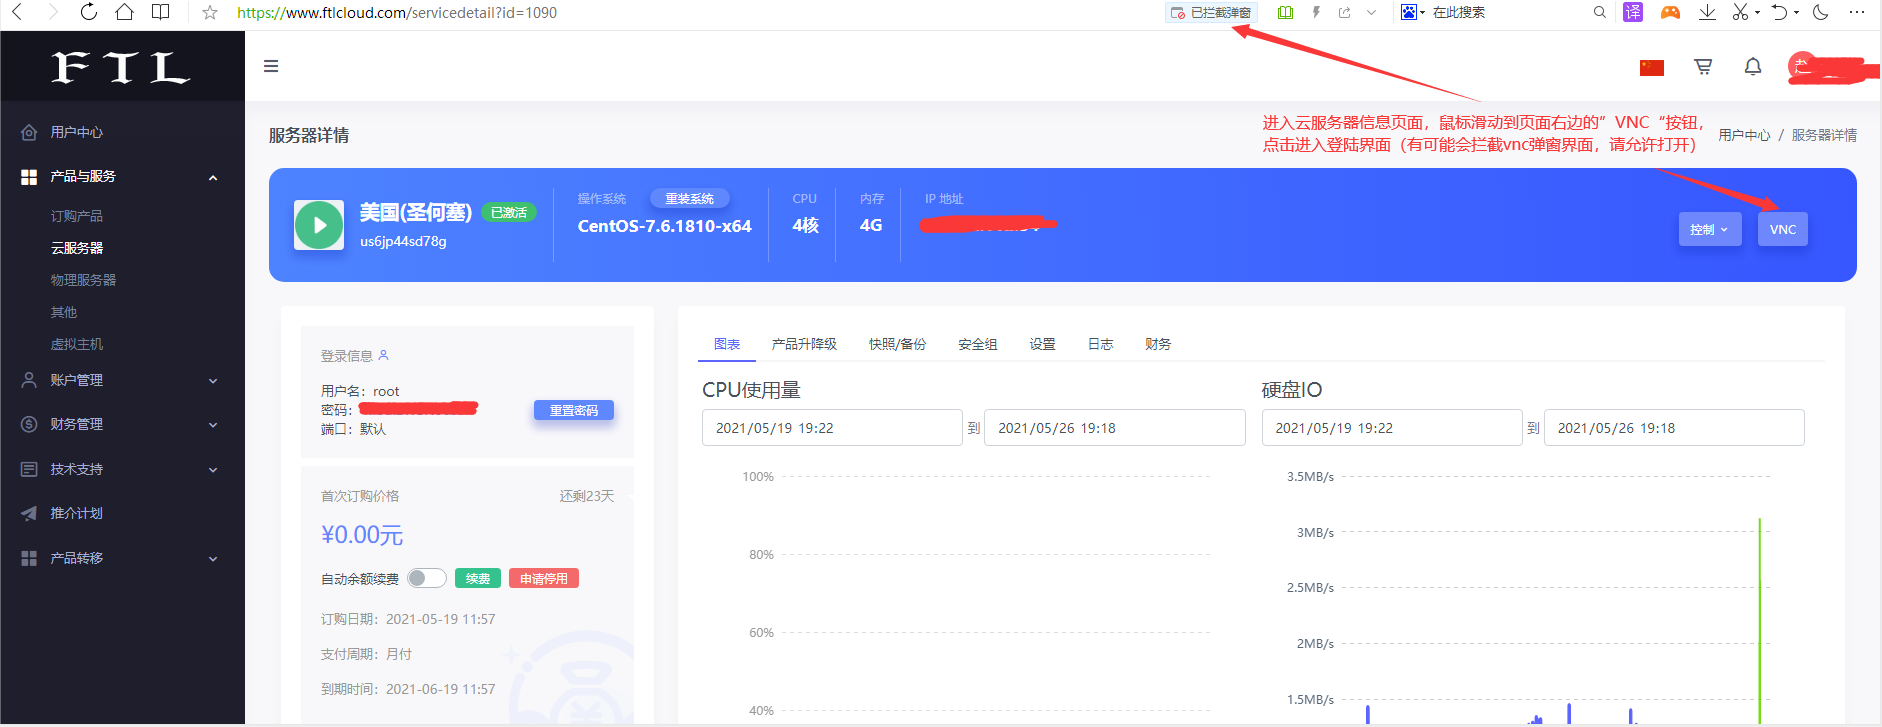Click the VNC button
The image size is (1882, 727).
(x=1783, y=229)
